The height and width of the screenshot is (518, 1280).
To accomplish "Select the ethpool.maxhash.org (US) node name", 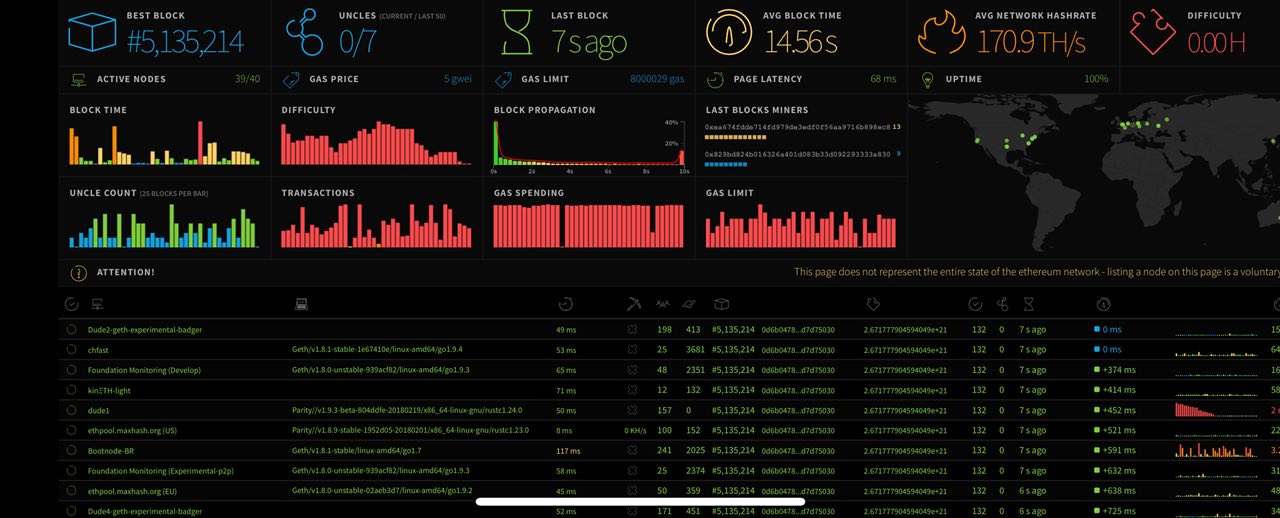I will 132,430.
